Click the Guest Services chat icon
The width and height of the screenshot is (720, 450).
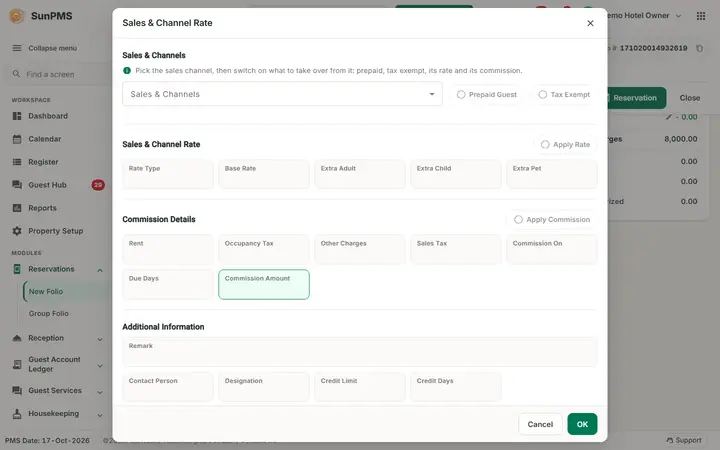click(x=17, y=391)
